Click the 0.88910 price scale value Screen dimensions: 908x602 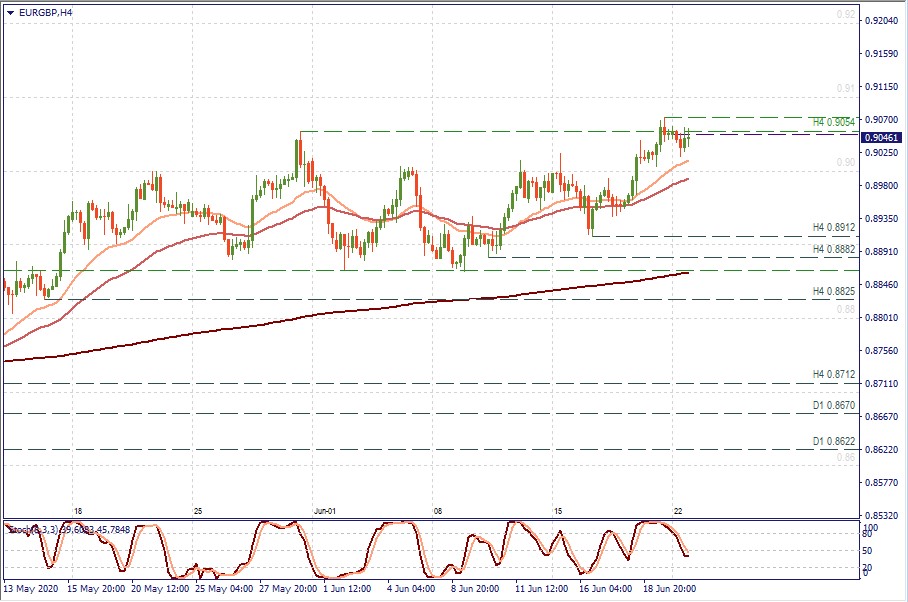coord(882,252)
